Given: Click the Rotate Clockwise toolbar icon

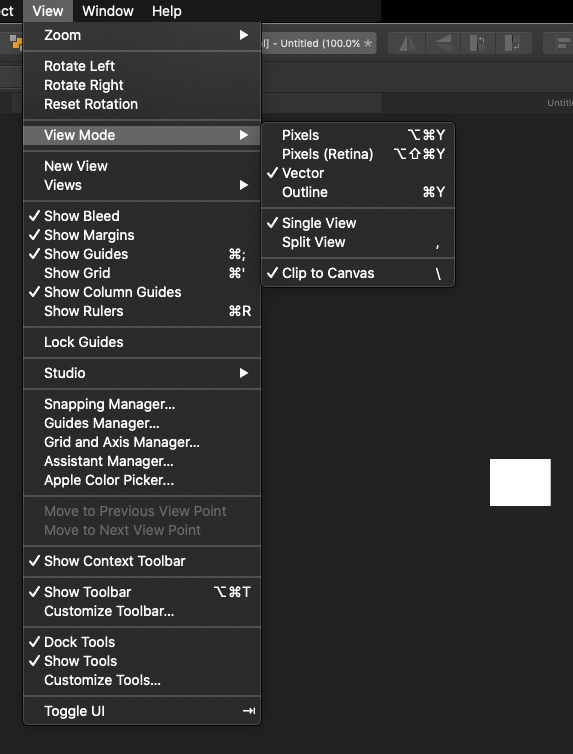Looking at the screenshot, I should [x=513, y=43].
